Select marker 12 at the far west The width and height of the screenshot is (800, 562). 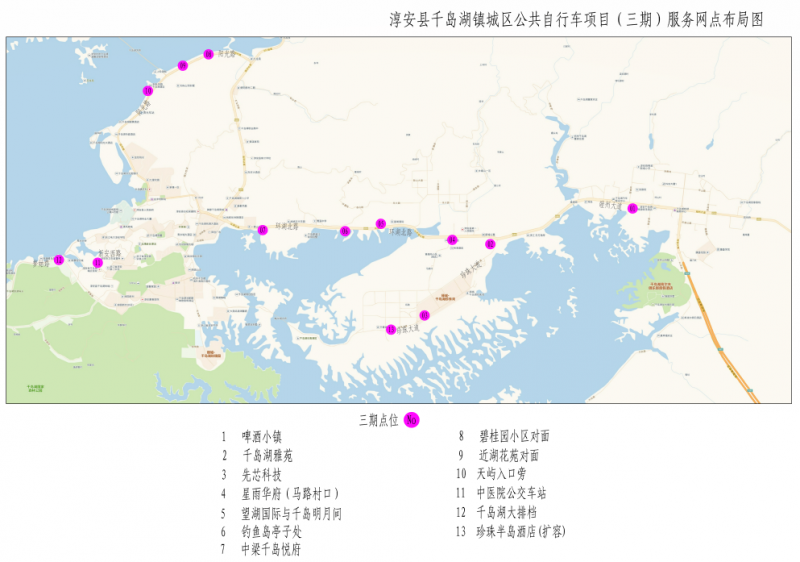click(x=59, y=260)
